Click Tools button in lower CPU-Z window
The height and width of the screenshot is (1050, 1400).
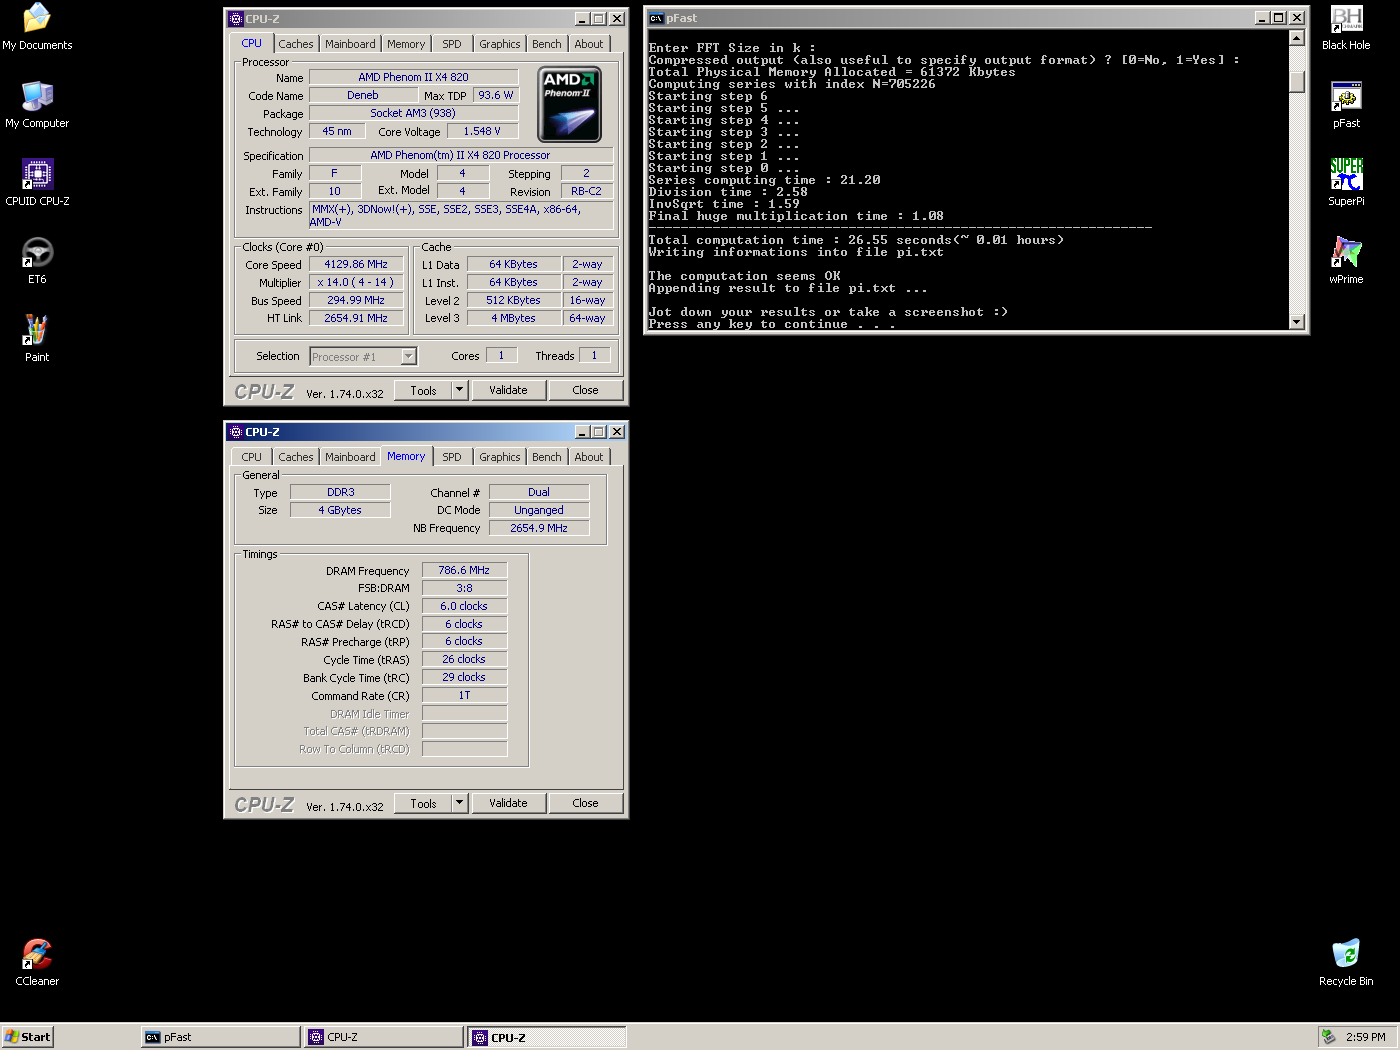[423, 803]
